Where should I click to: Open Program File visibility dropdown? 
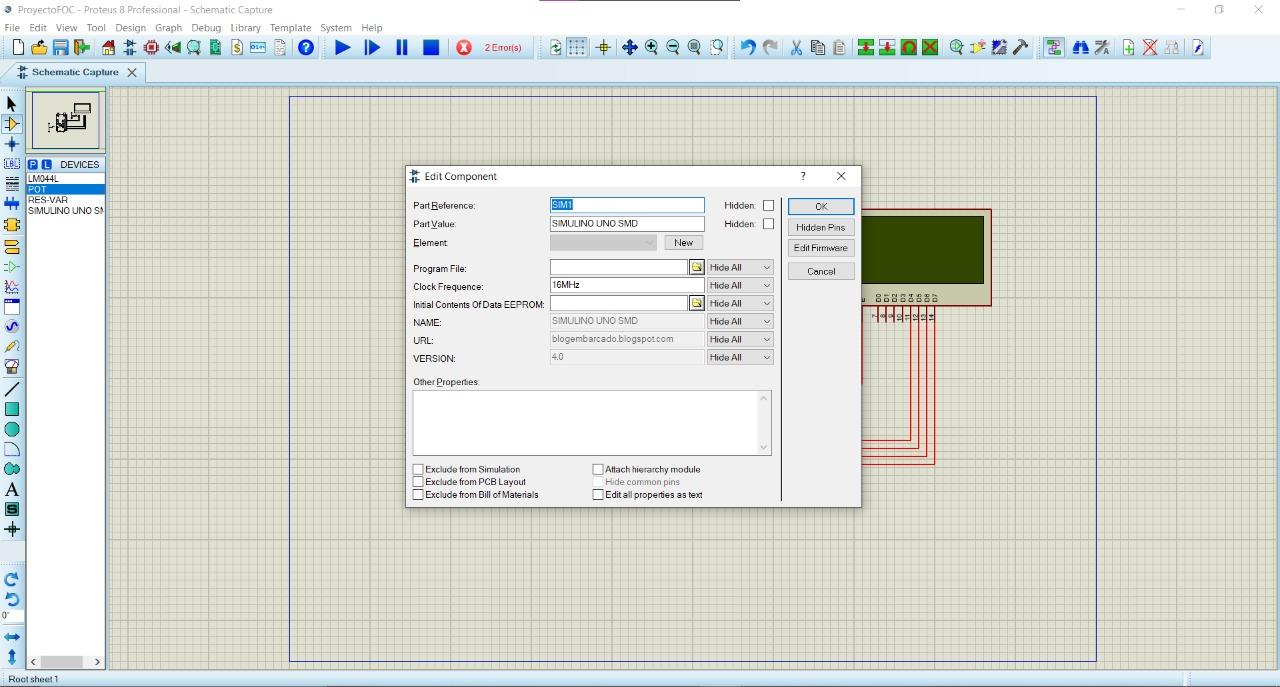click(740, 268)
